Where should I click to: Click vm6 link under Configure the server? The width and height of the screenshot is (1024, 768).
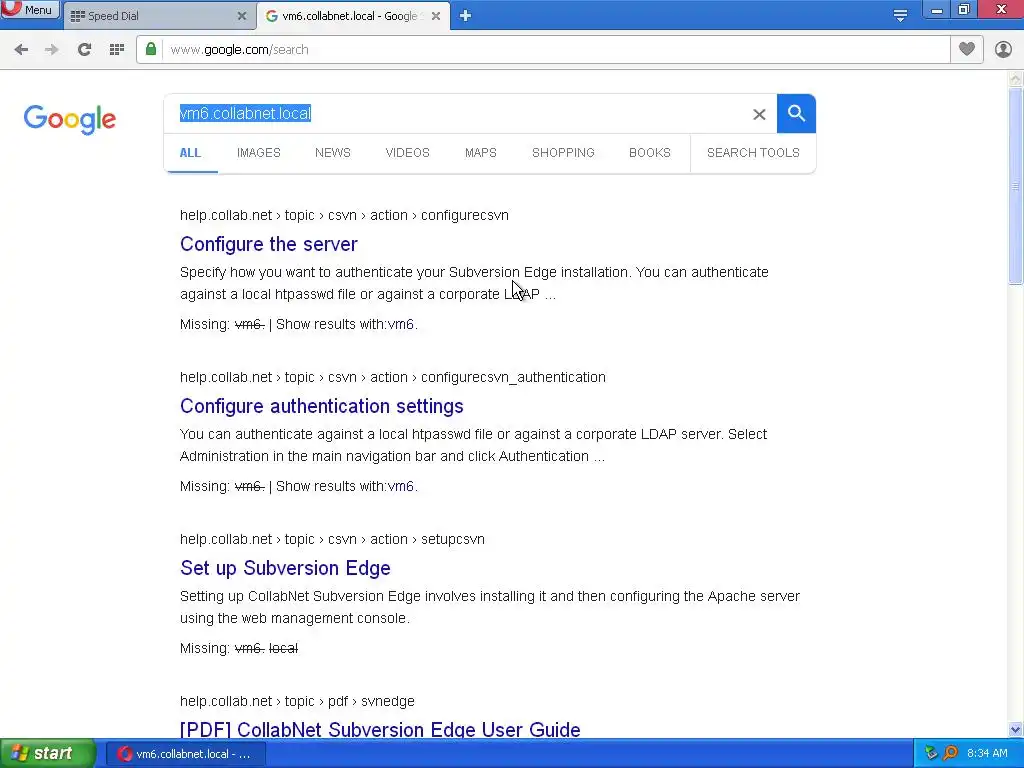pos(400,325)
